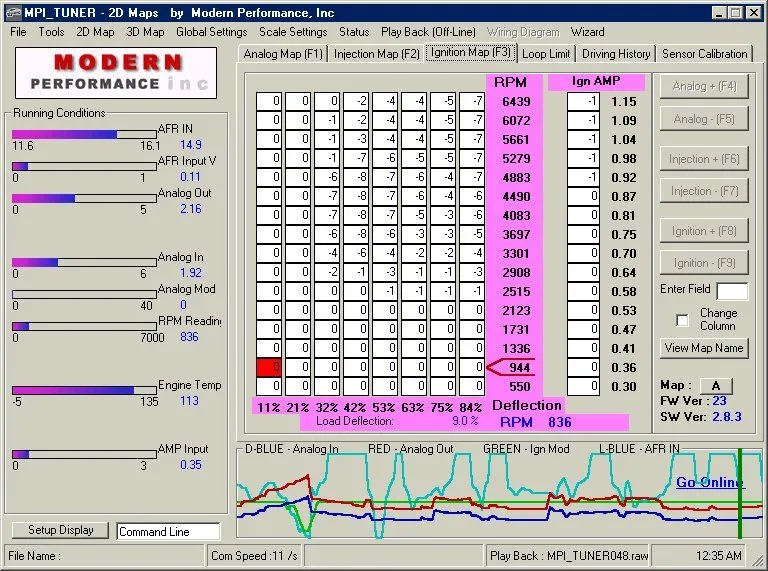Open the File menu
The height and width of the screenshot is (571, 768).
18,32
